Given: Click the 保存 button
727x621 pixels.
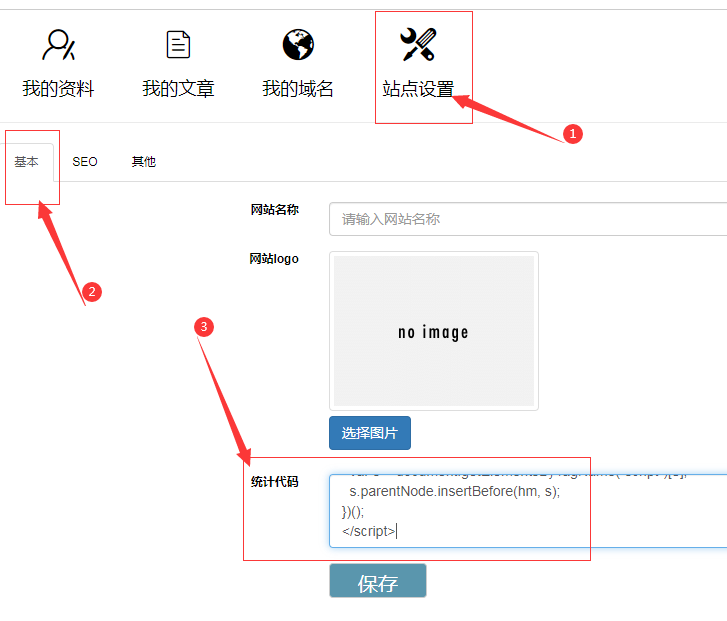Looking at the screenshot, I should pos(378,581).
